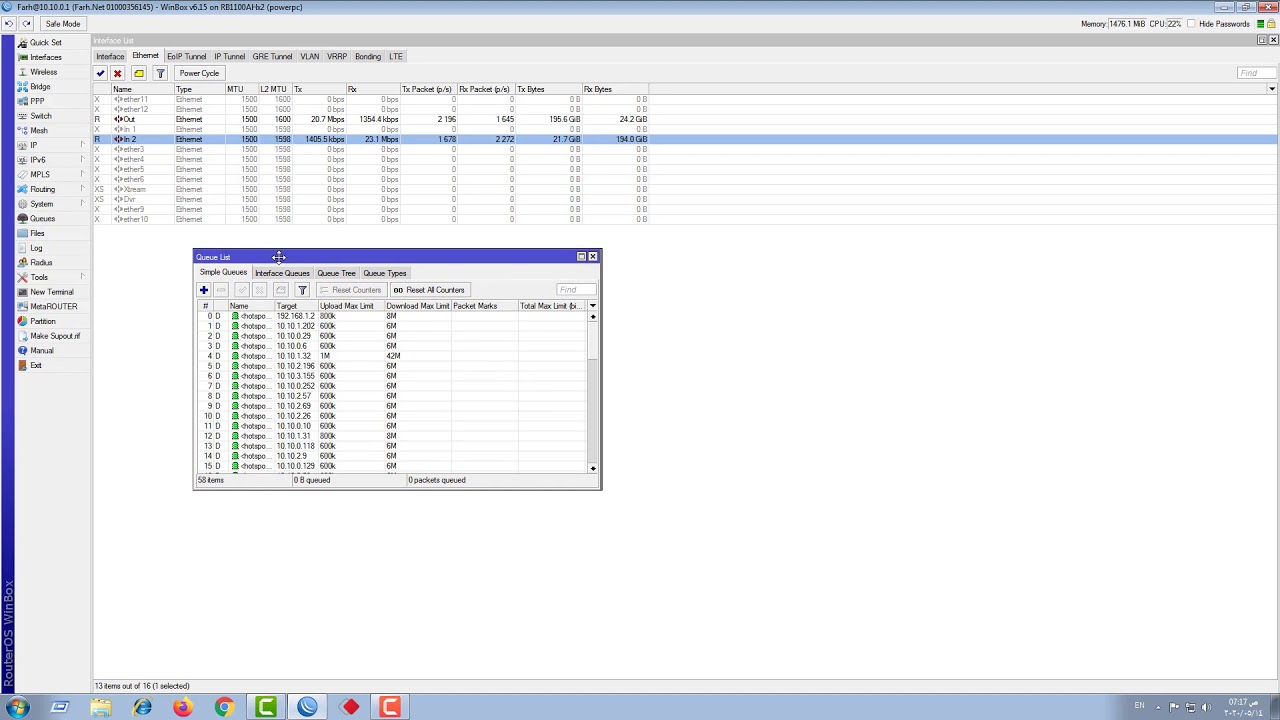
Task: Disable interface using the red X button
Action: pos(118,73)
